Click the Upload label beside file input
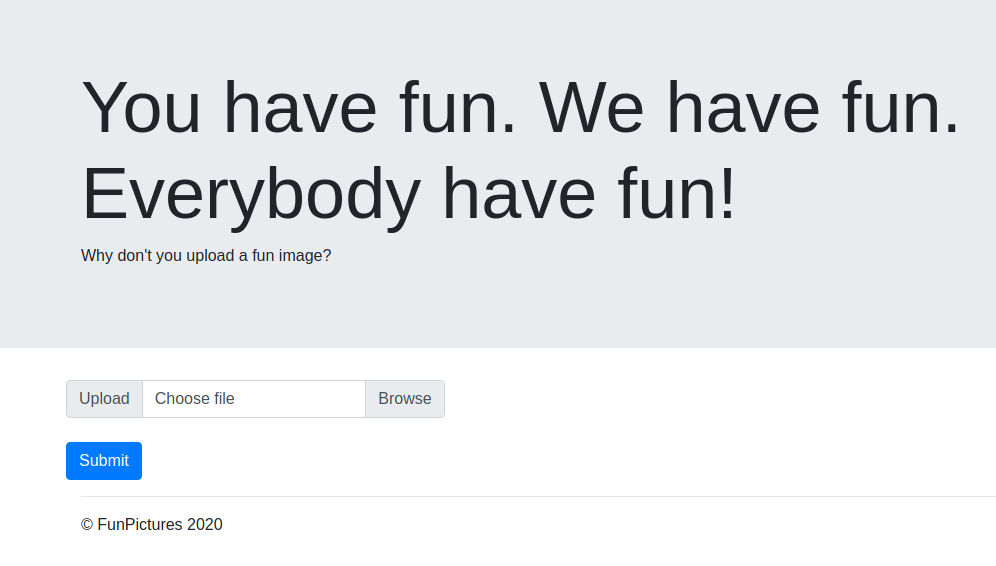This screenshot has height=566, width=996. click(x=104, y=399)
